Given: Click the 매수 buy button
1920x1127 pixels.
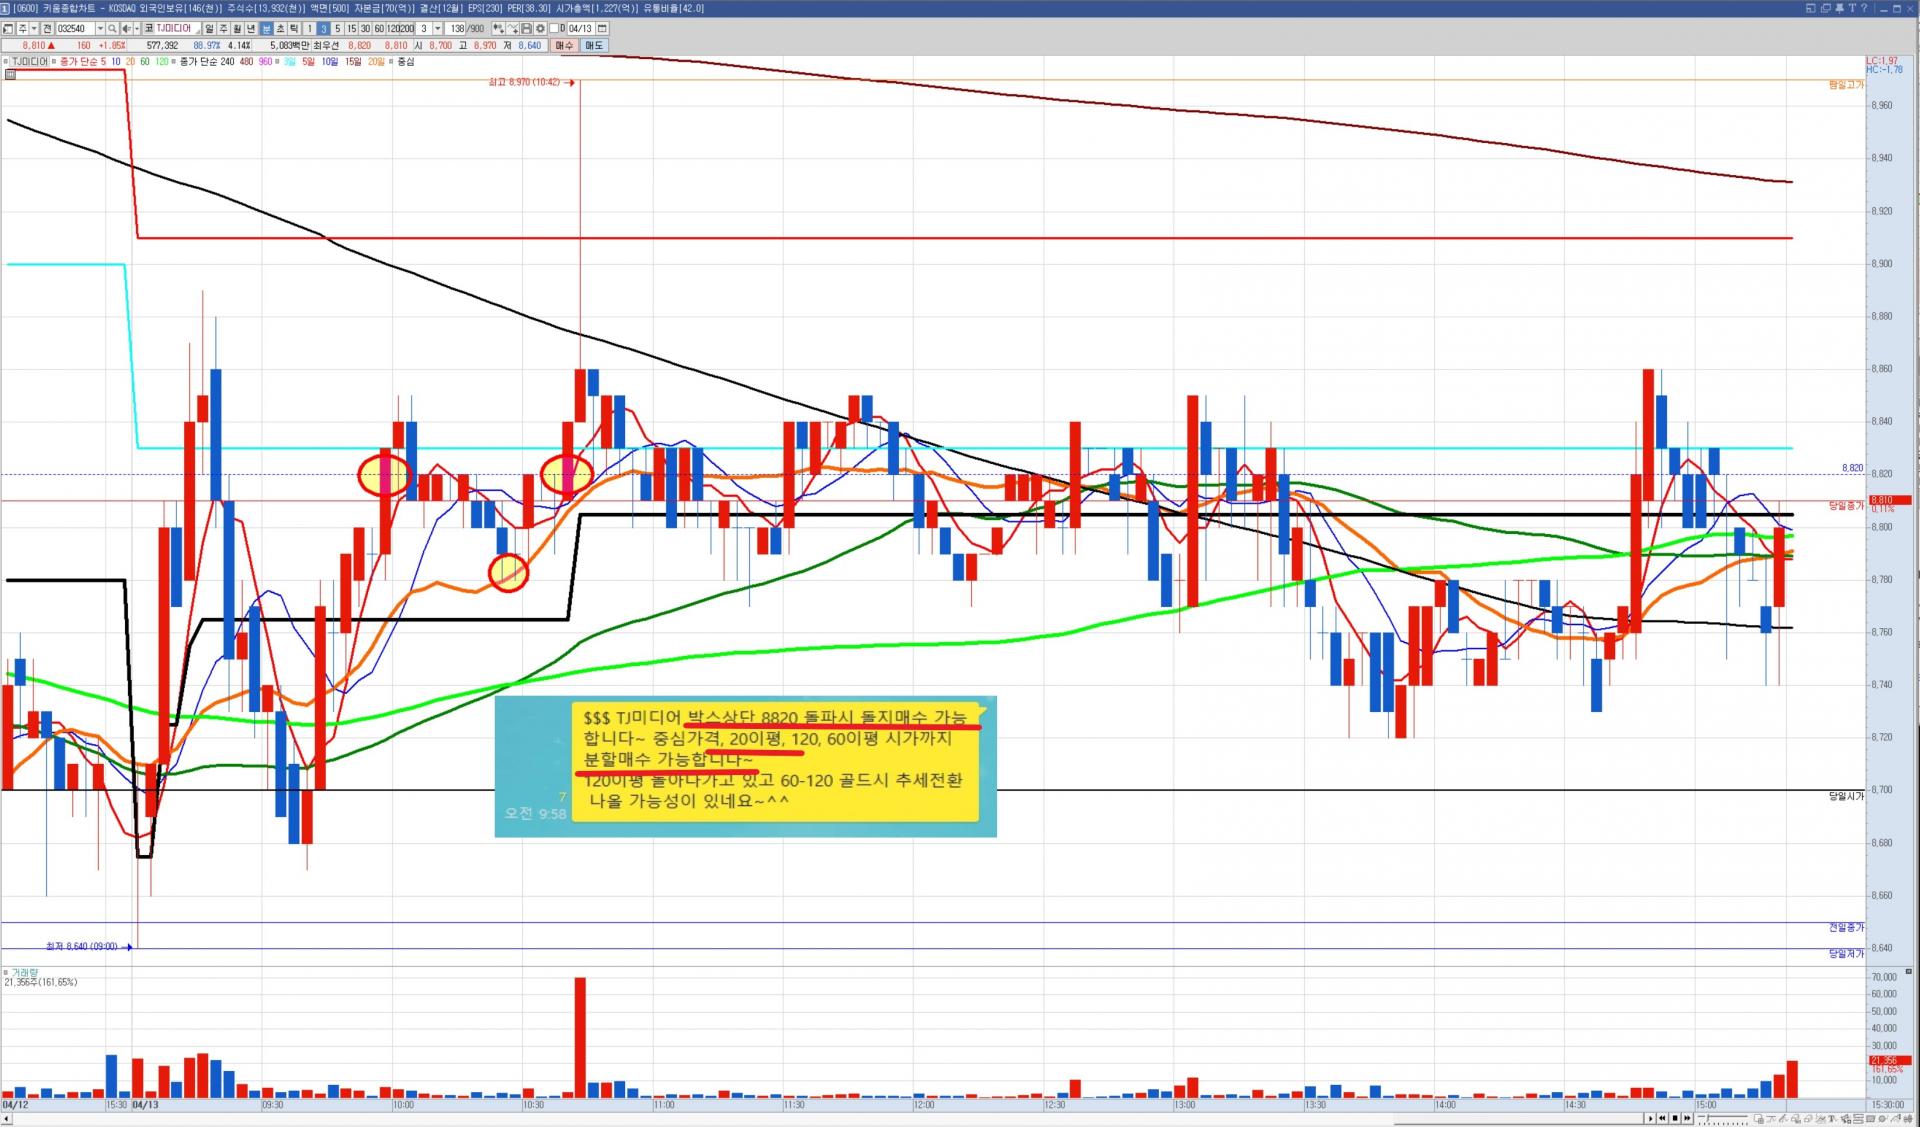Looking at the screenshot, I should coord(565,45).
